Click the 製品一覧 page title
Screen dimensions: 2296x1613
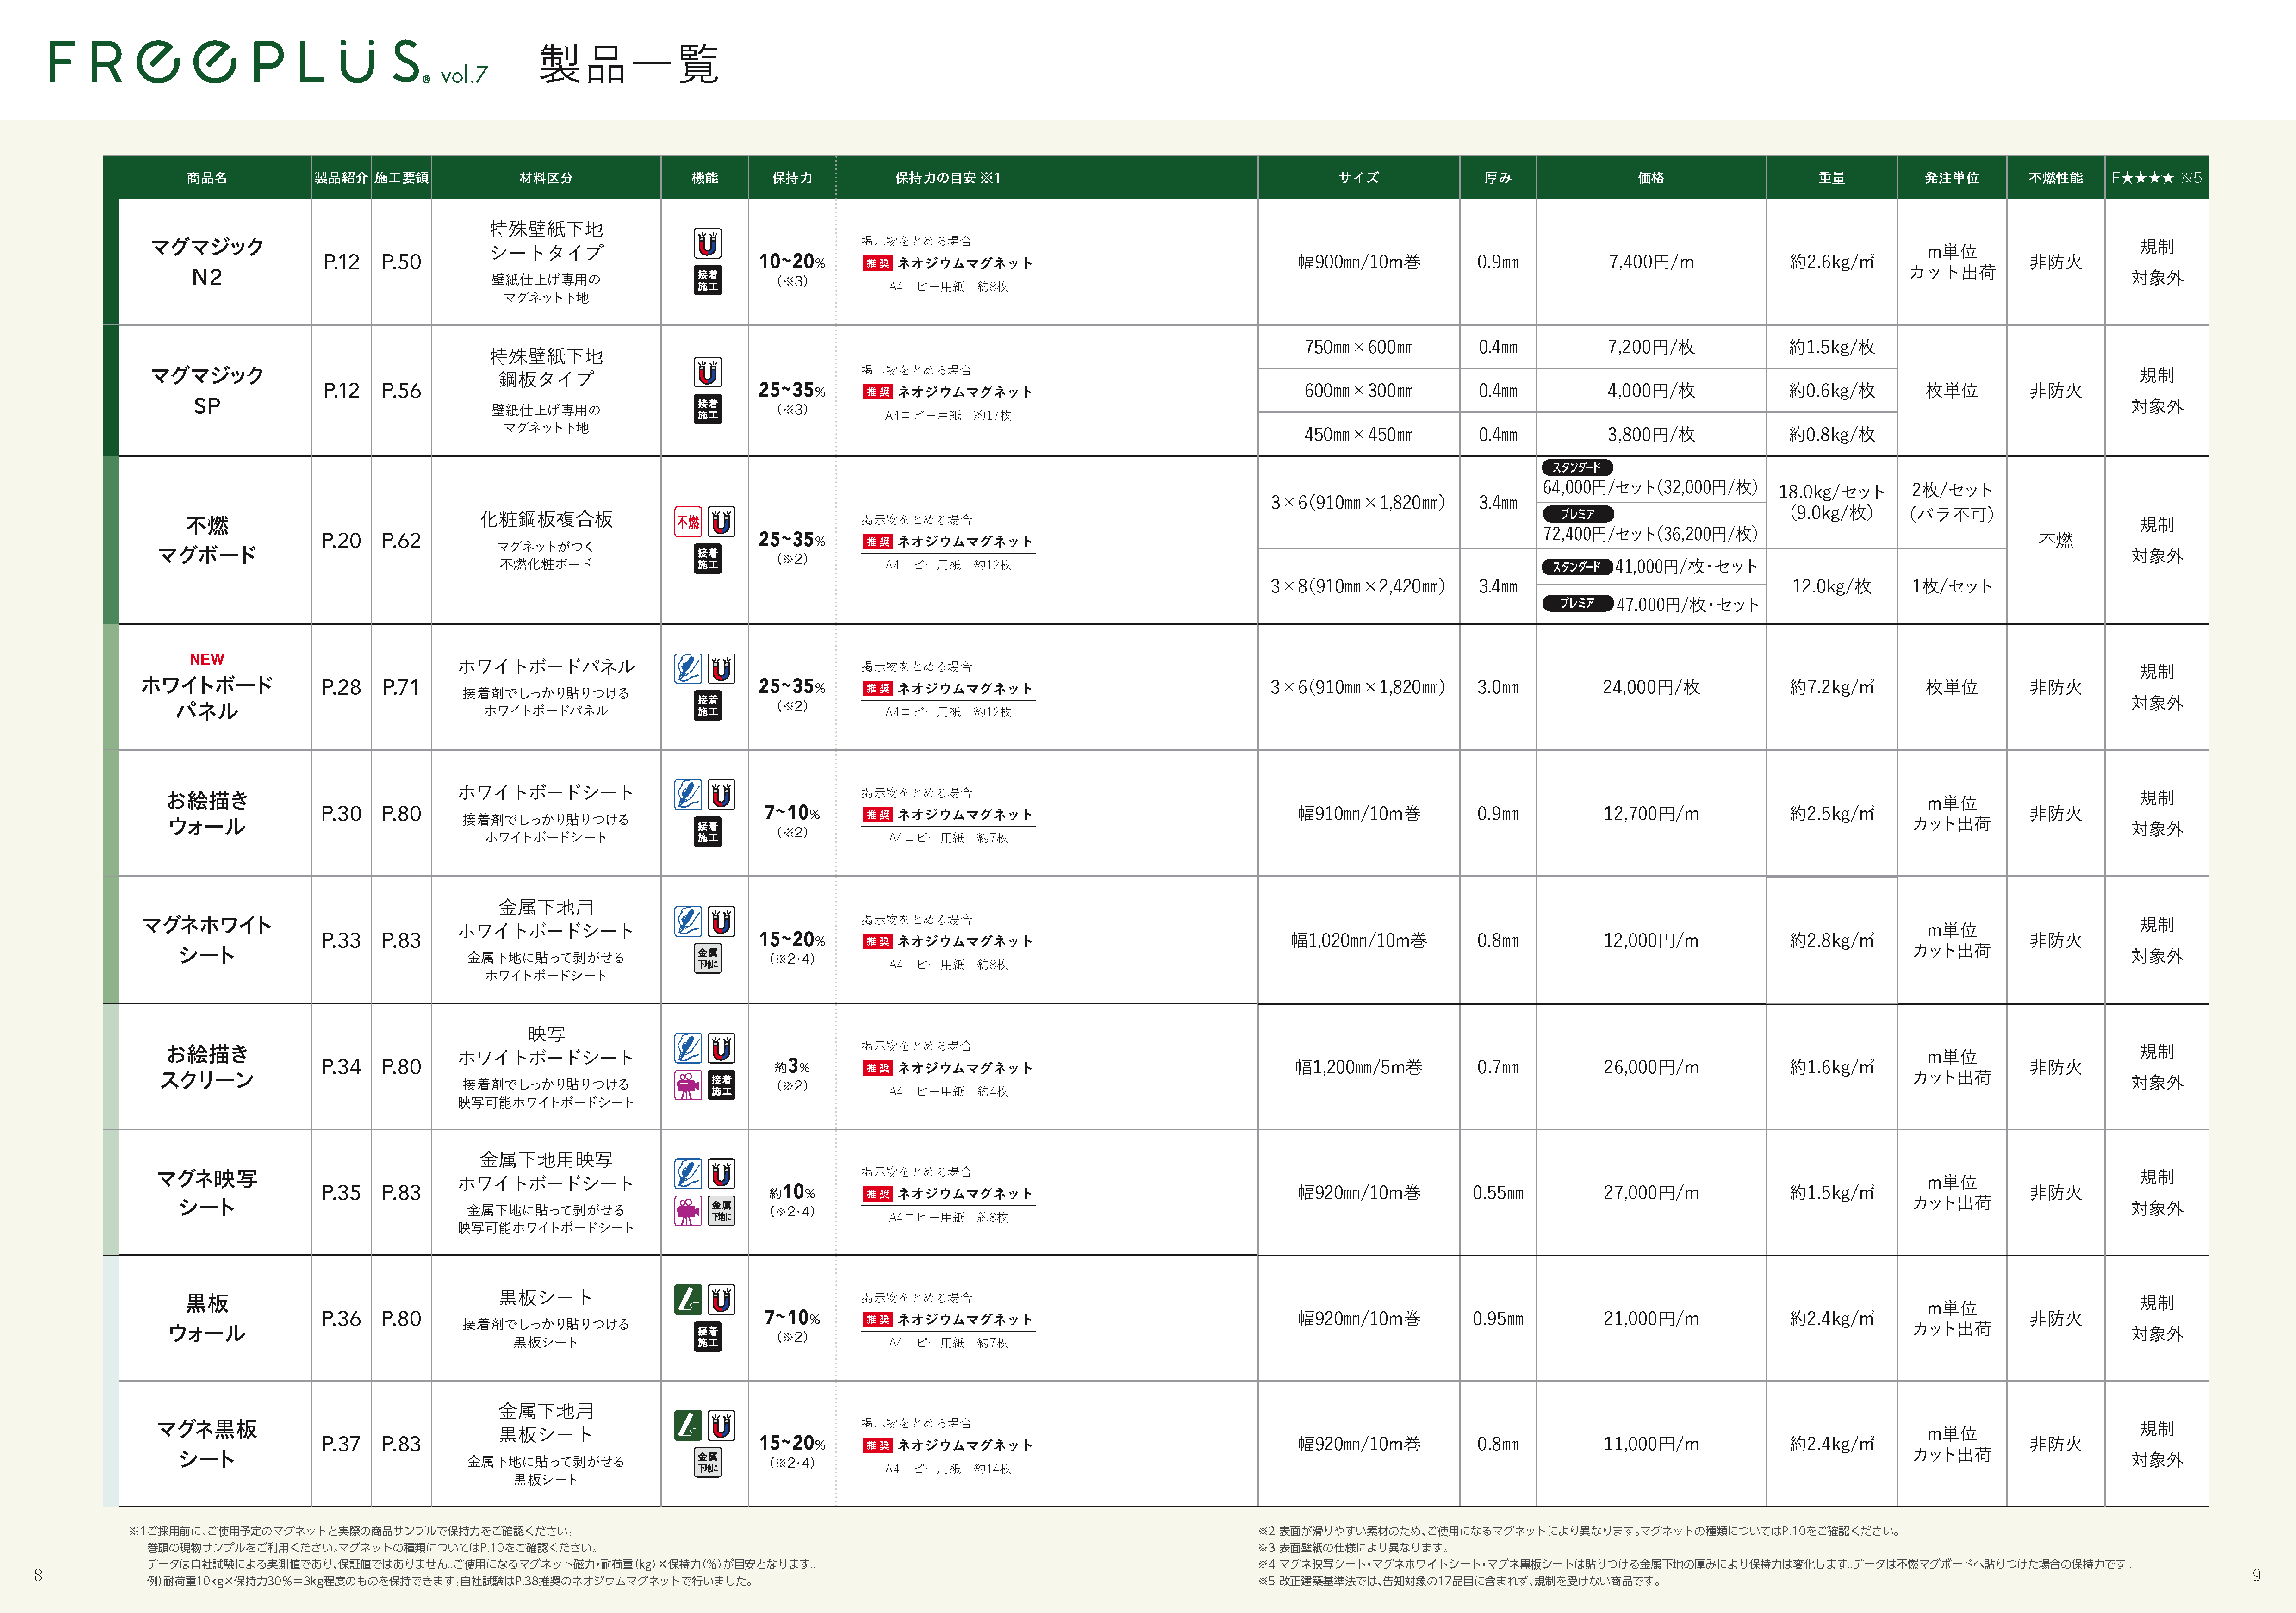(x=629, y=64)
